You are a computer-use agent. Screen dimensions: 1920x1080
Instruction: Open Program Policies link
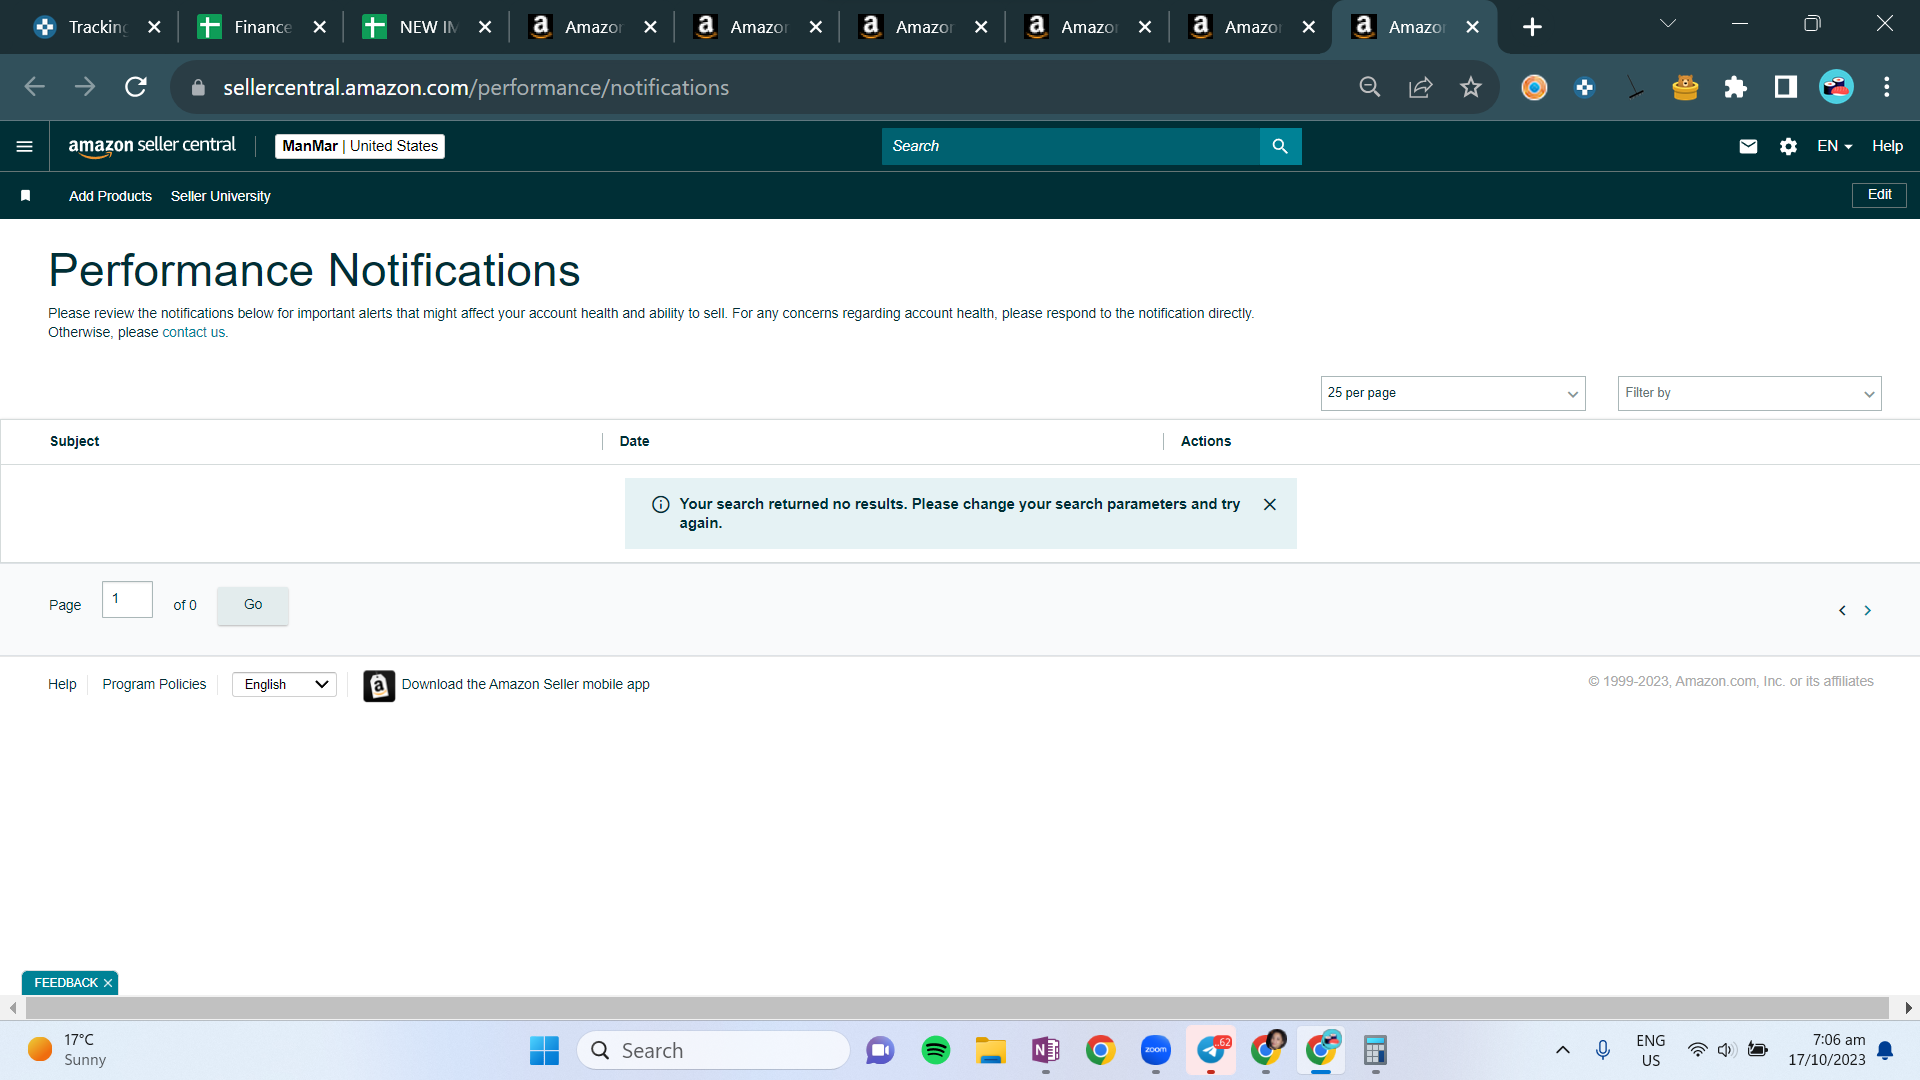(x=154, y=685)
